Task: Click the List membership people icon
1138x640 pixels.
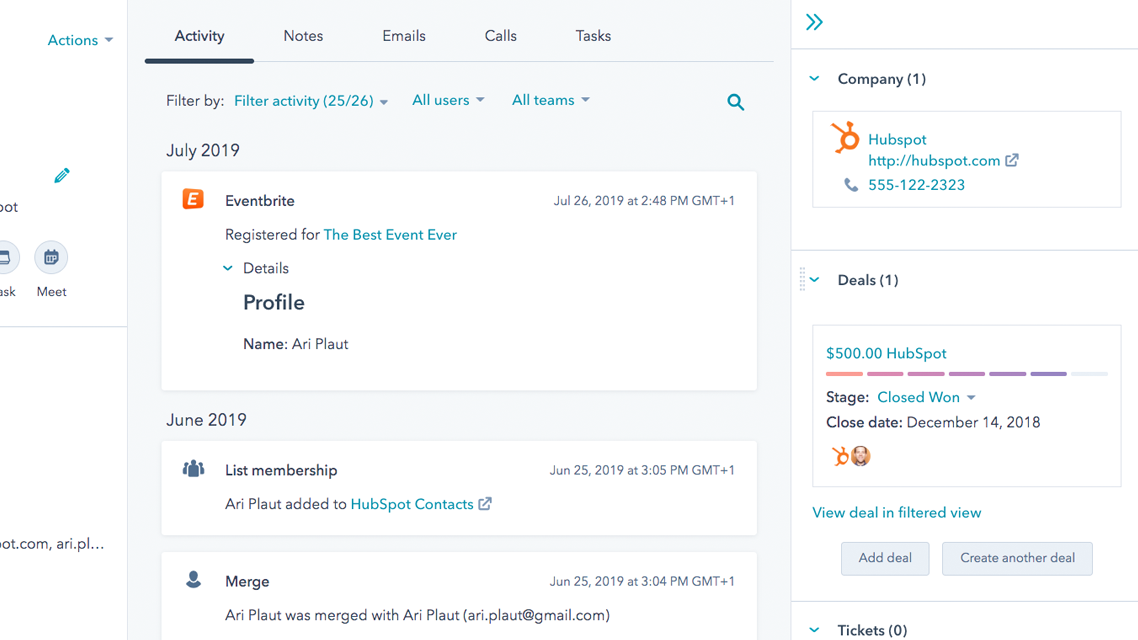Action: [193, 469]
